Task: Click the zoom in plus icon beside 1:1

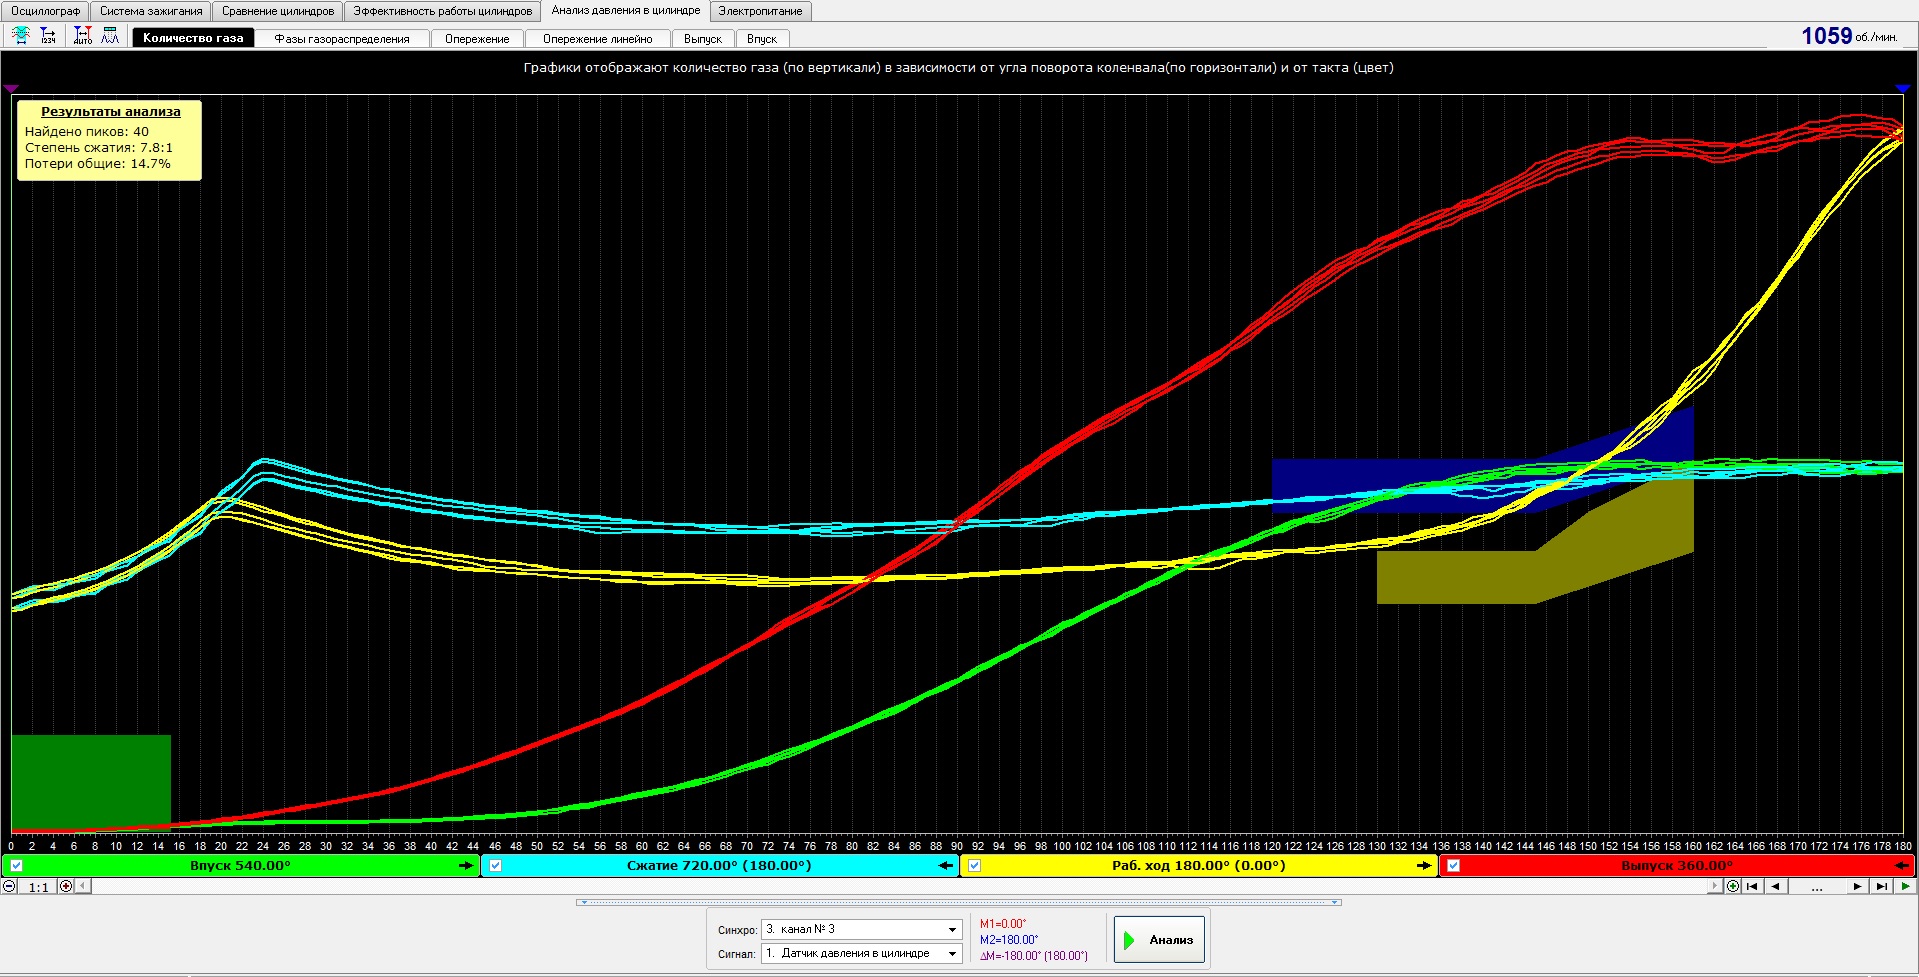Action: click(66, 886)
